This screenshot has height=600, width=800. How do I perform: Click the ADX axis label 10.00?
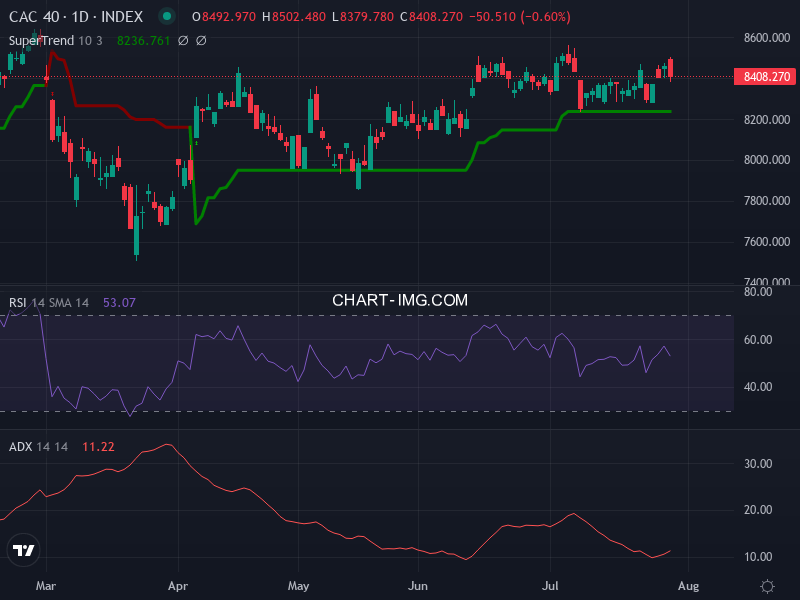click(758, 557)
